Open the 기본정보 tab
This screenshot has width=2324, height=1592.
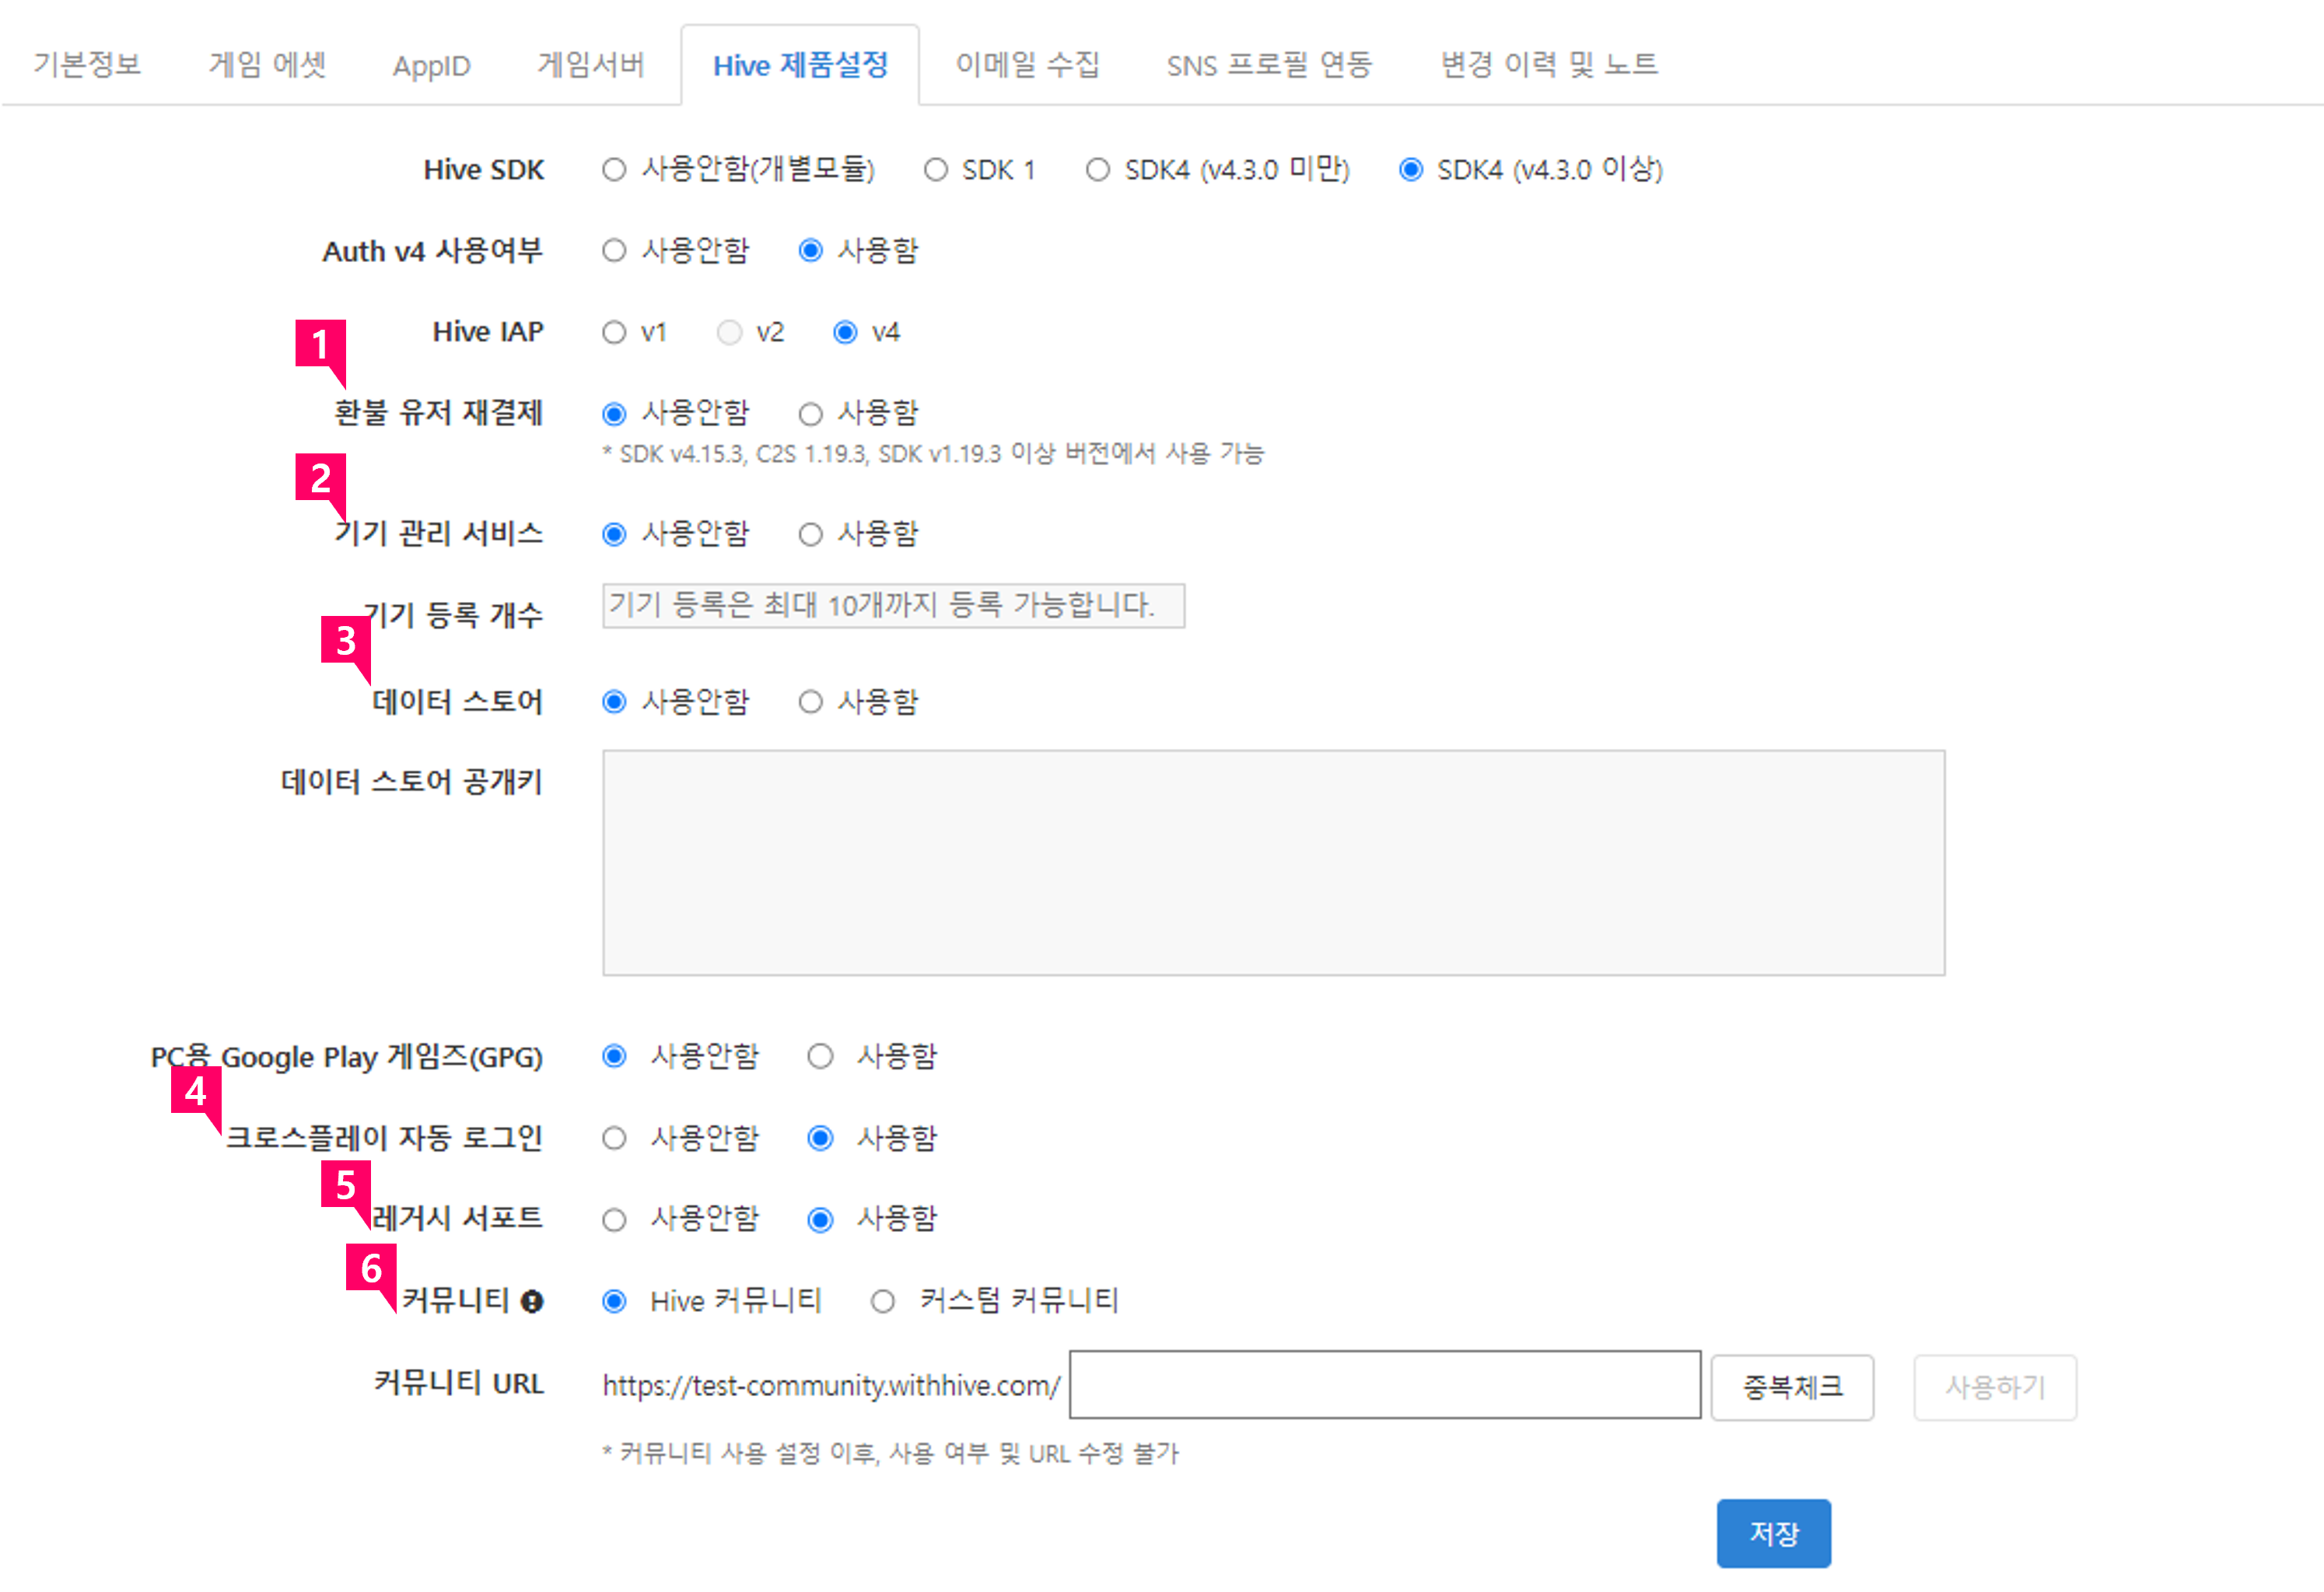pyautogui.click(x=87, y=65)
